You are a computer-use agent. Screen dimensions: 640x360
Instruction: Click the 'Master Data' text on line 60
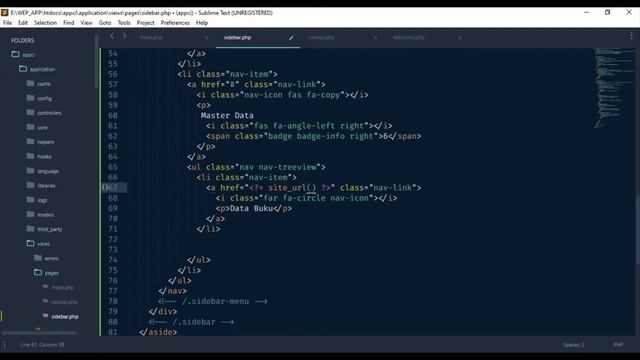click(227, 116)
